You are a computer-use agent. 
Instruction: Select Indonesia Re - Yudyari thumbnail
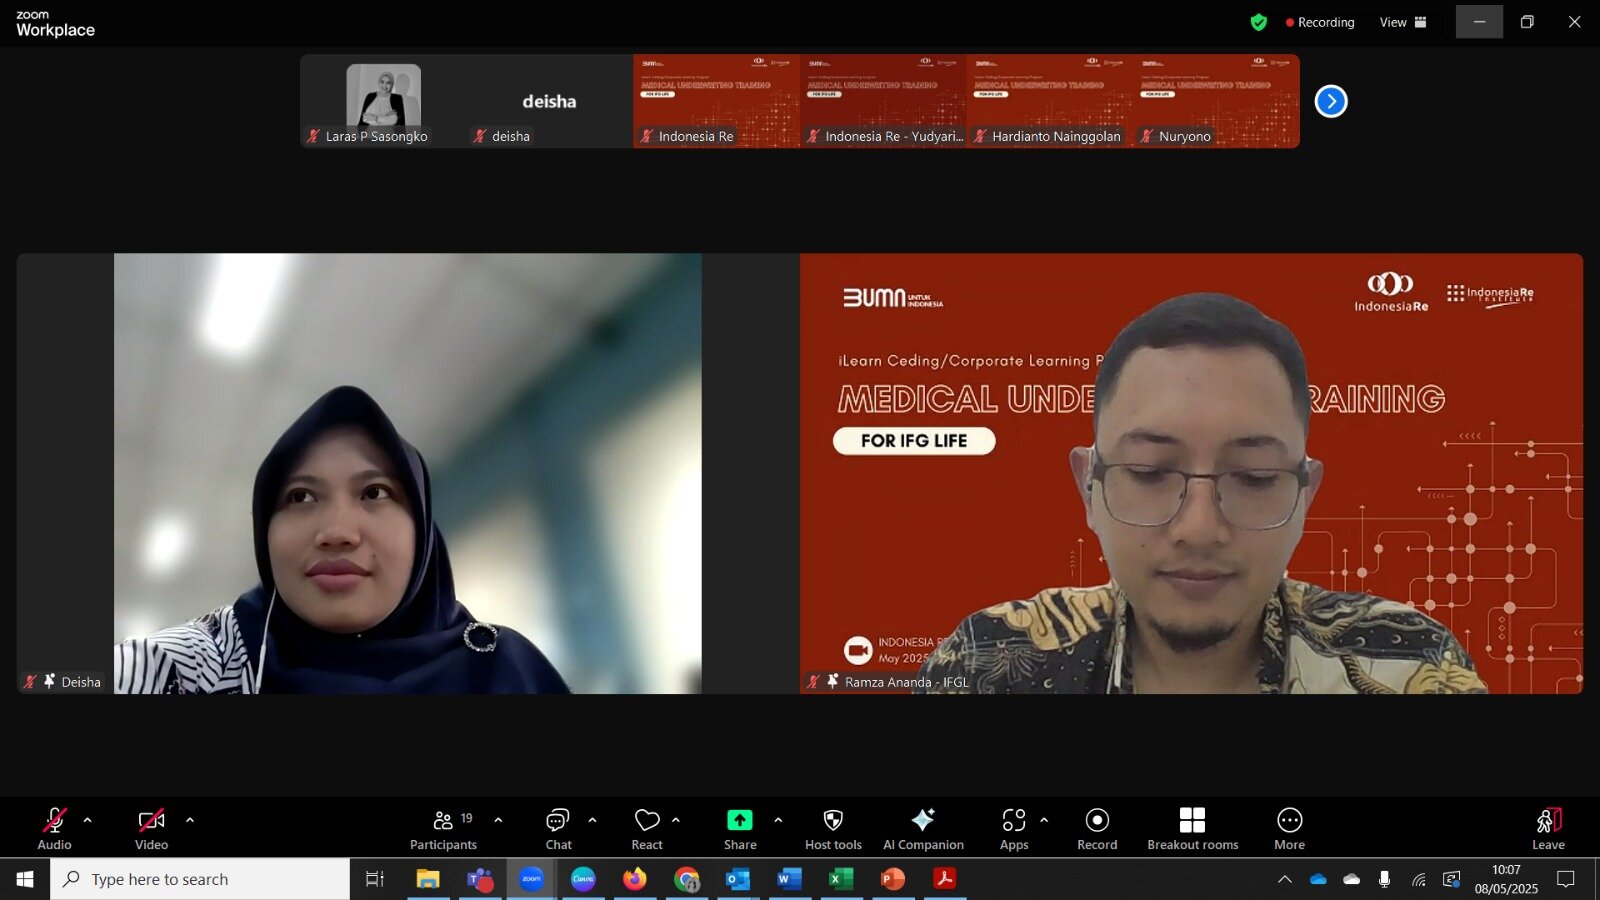click(883, 101)
